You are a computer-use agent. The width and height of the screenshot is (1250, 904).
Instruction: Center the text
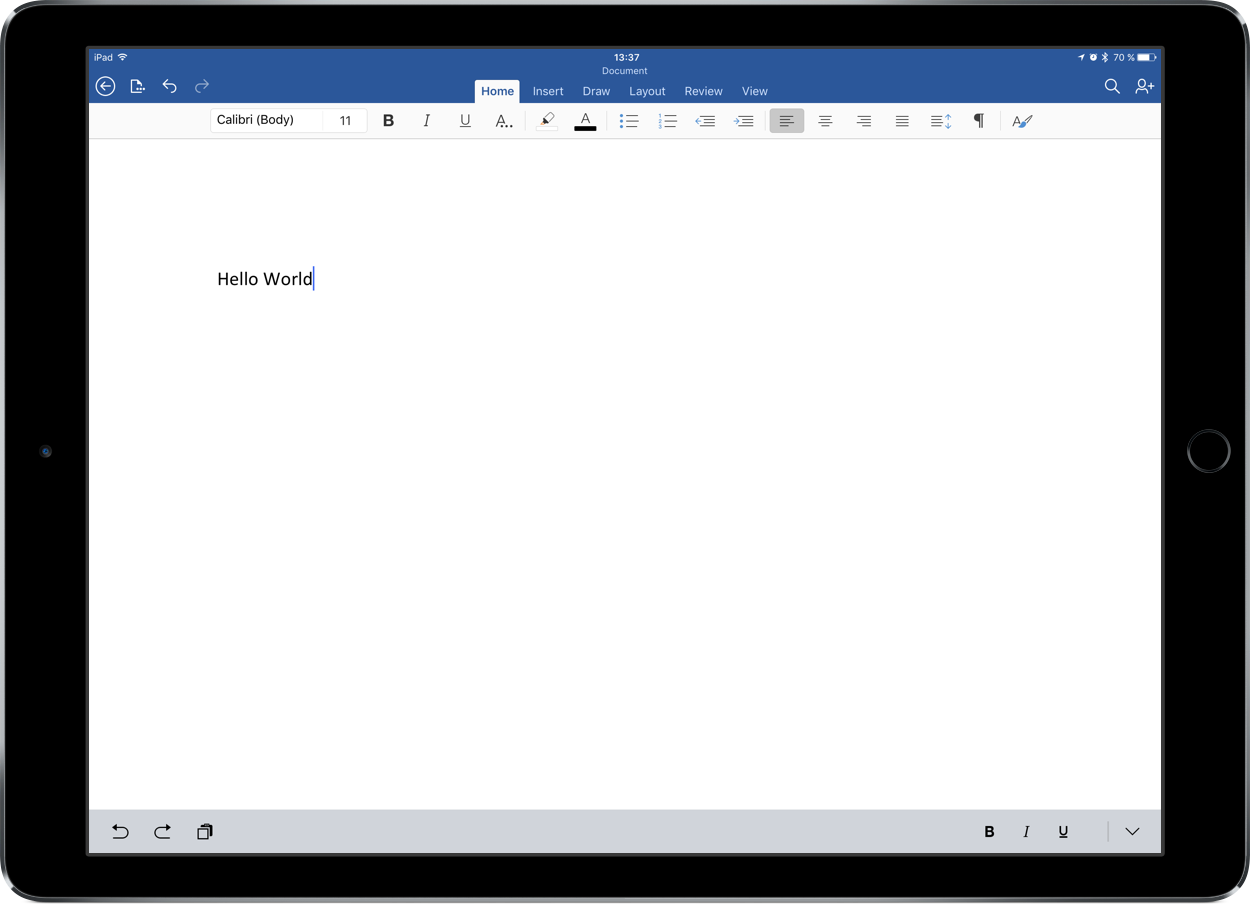[x=825, y=121]
